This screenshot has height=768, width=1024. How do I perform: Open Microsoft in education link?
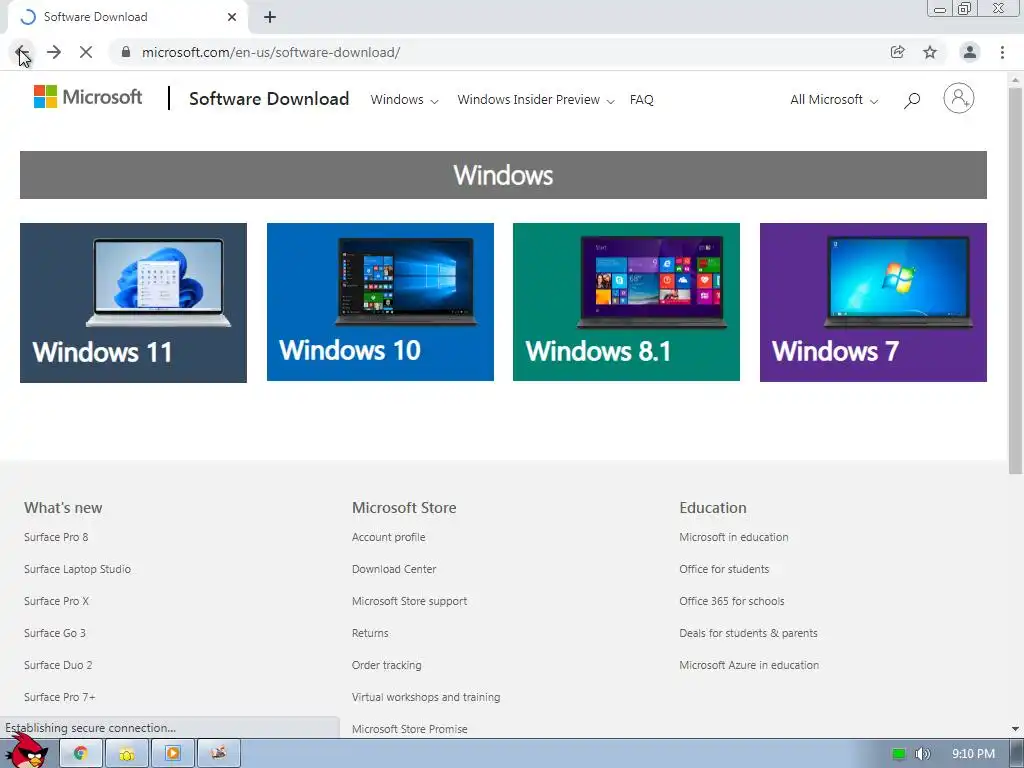[734, 537]
